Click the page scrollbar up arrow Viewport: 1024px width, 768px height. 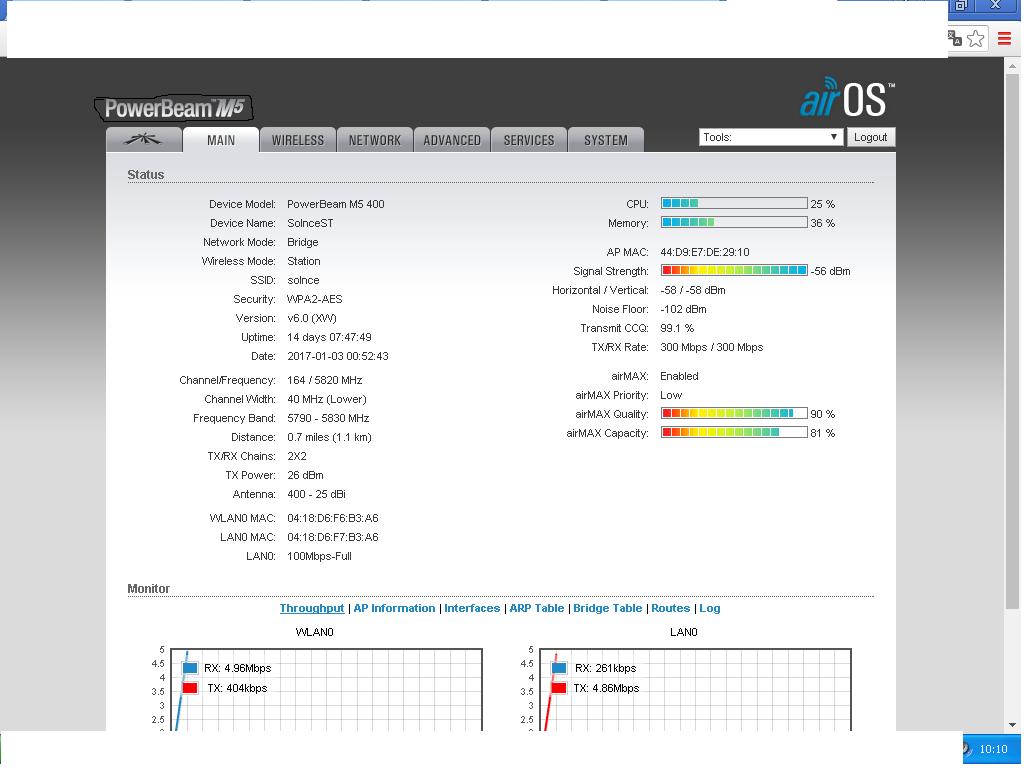(x=1013, y=66)
